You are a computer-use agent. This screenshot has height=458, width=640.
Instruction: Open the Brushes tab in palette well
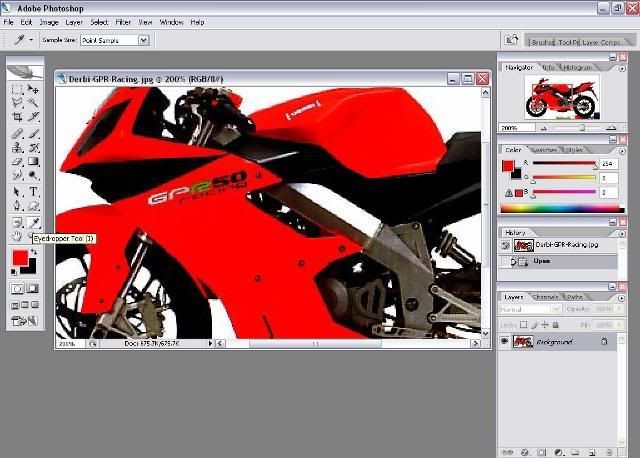542,42
